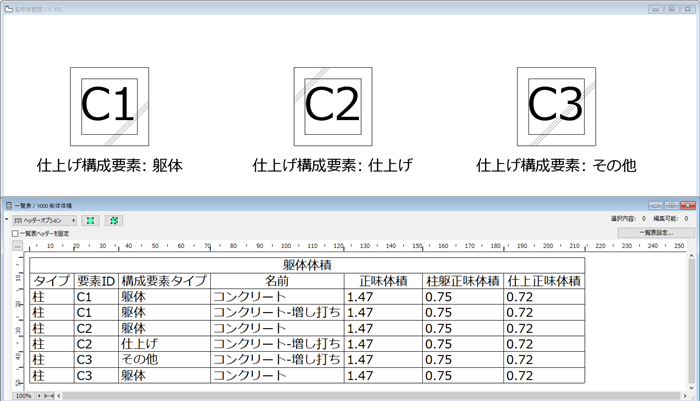Click the 一覧表 / 1000 躯体体積 window title
This screenshot has height=401, width=700.
tap(43, 206)
